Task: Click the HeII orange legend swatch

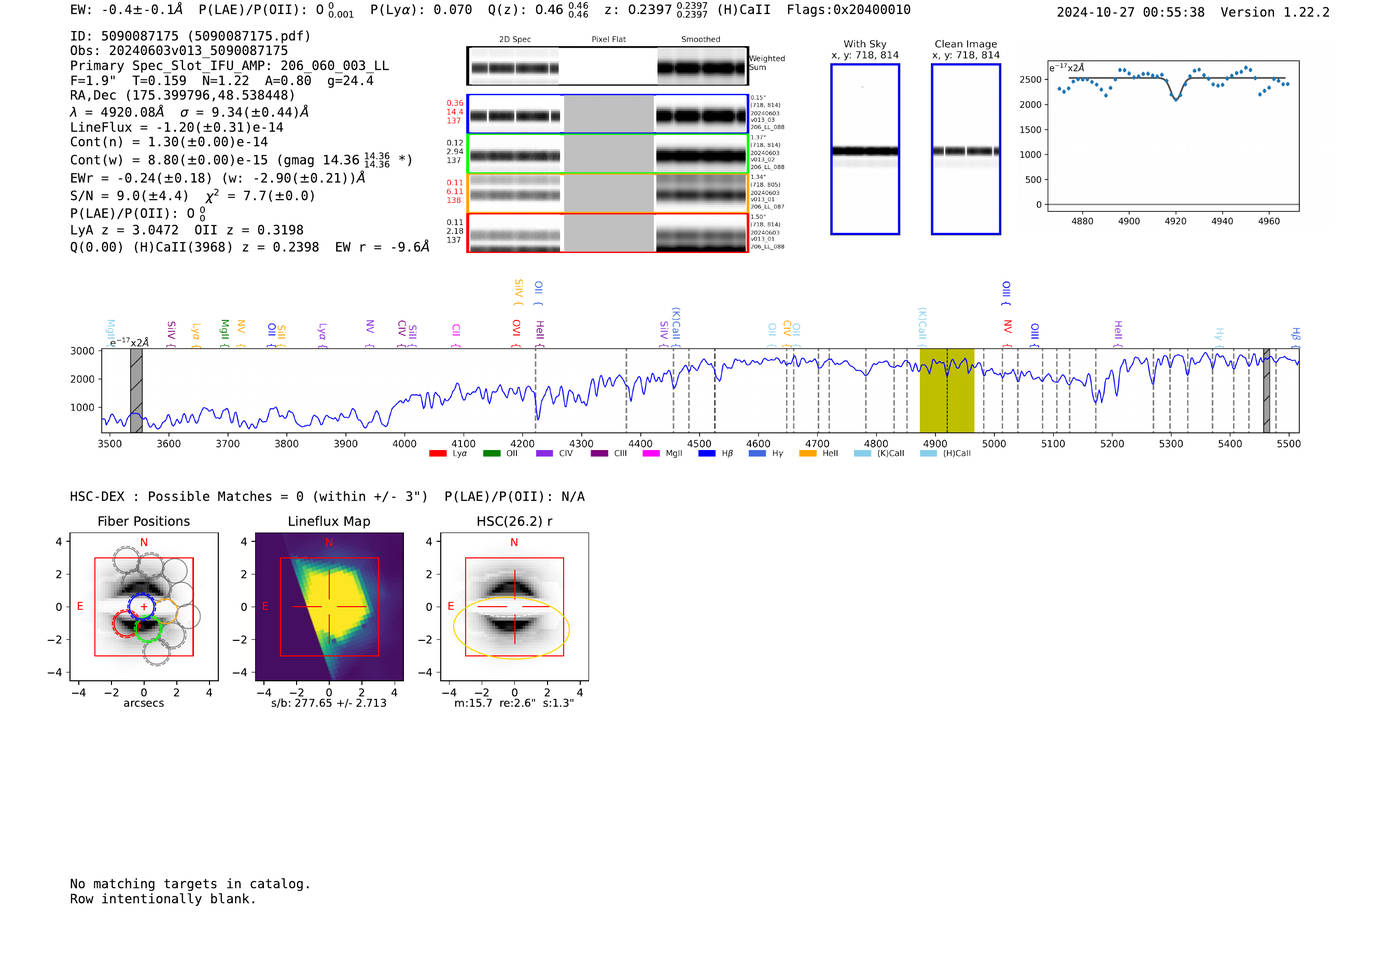Action: pos(808,453)
